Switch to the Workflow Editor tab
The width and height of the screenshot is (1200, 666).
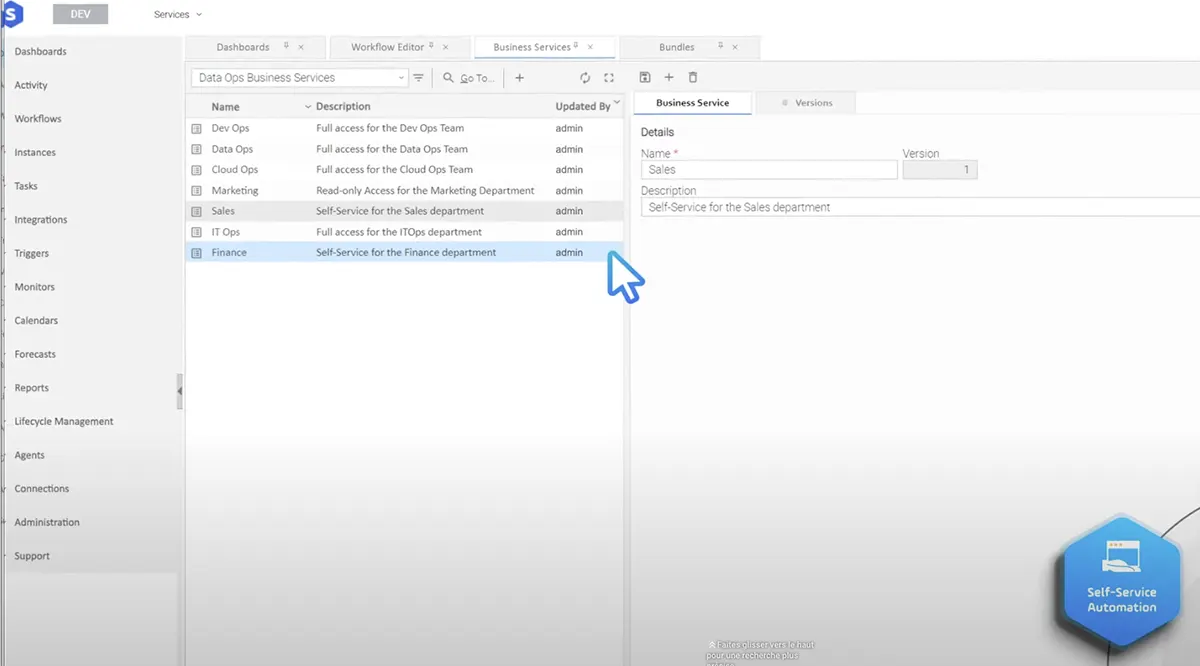point(387,47)
